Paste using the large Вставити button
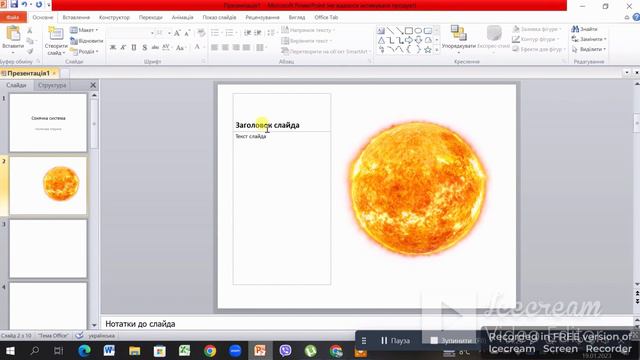The width and height of the screenshot is (640, 360). pos(13,41)
